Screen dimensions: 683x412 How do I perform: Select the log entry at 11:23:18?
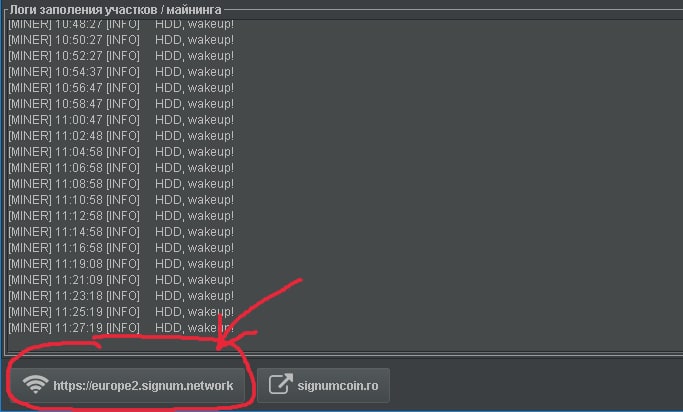coord(121,296)
